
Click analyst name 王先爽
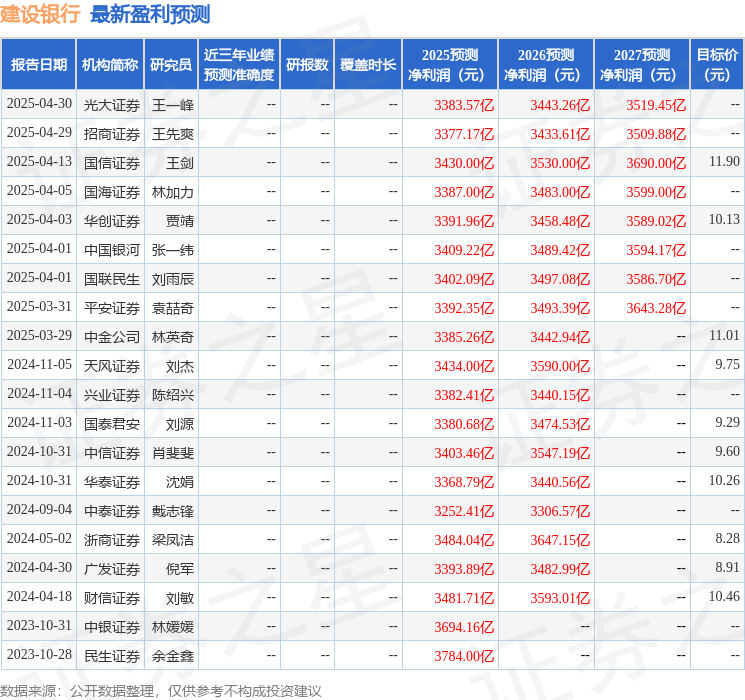[x=173, y=134]
